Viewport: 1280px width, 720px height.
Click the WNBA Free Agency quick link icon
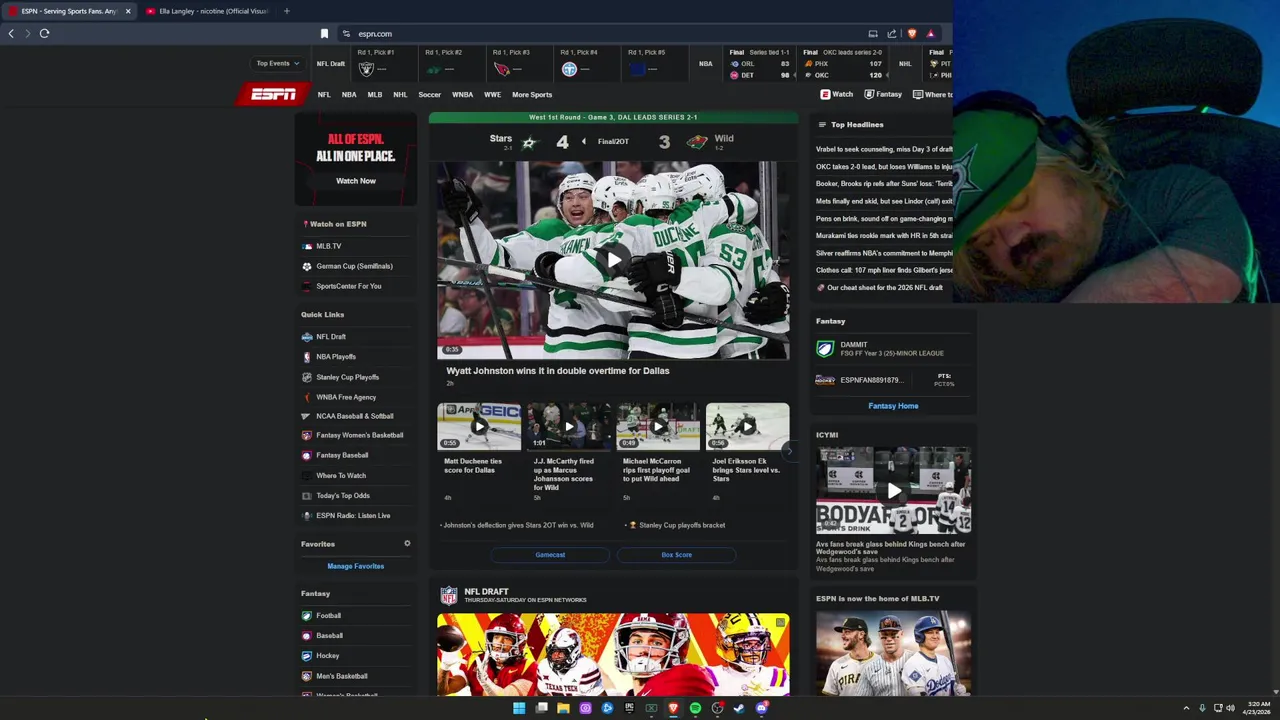coord(307,397)
